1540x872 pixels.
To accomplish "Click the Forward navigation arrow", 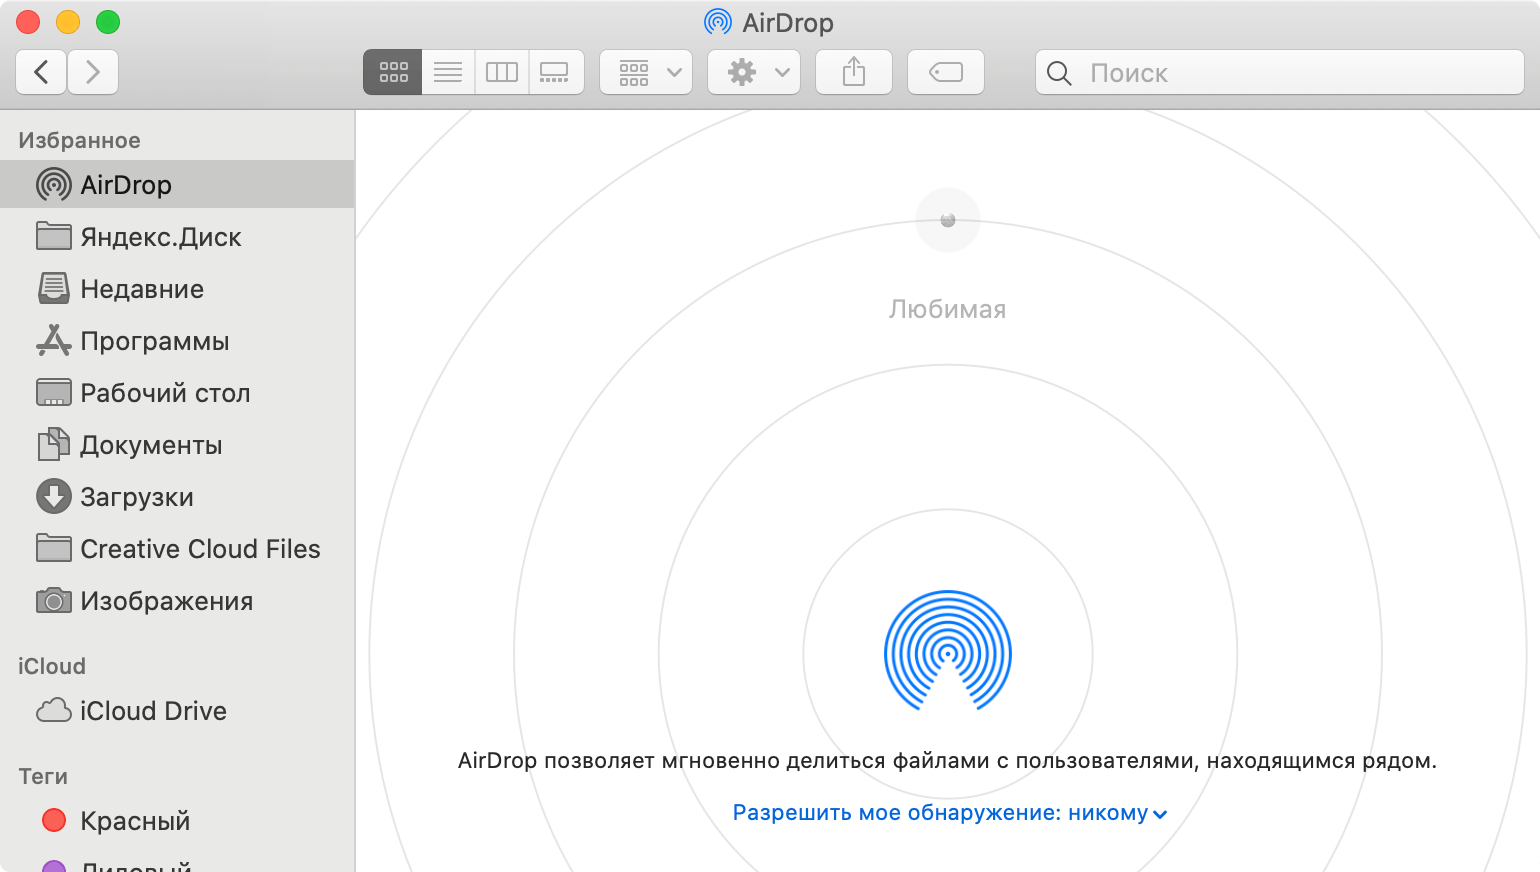I will pos(93,72).
